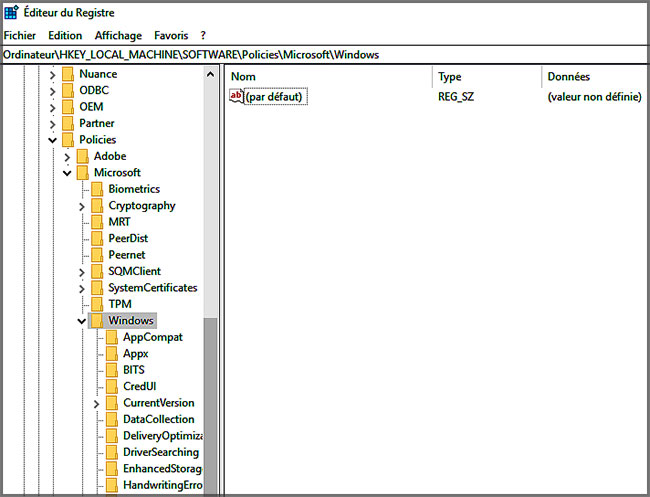
Task: Open the ? help menu
Action: pos(203,36)
